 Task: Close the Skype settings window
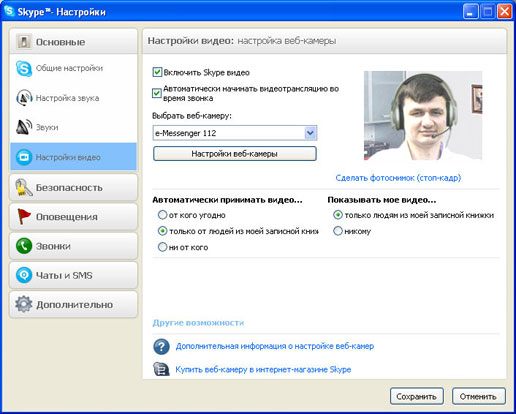point(504,11)
